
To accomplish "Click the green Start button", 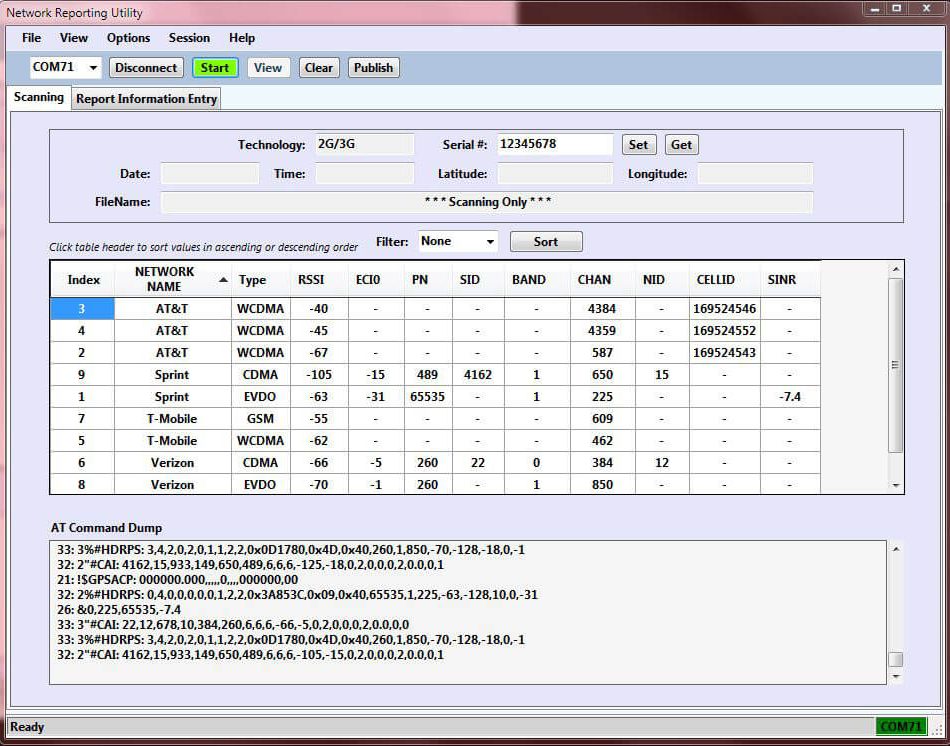I will point(215,68).
